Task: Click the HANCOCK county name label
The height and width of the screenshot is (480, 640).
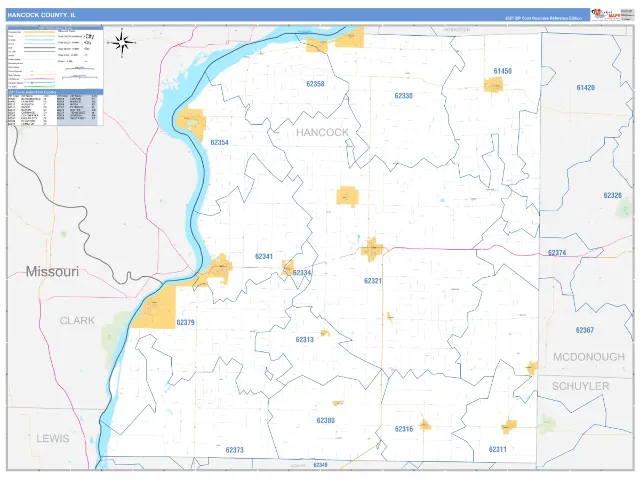Action: (322, 132)
